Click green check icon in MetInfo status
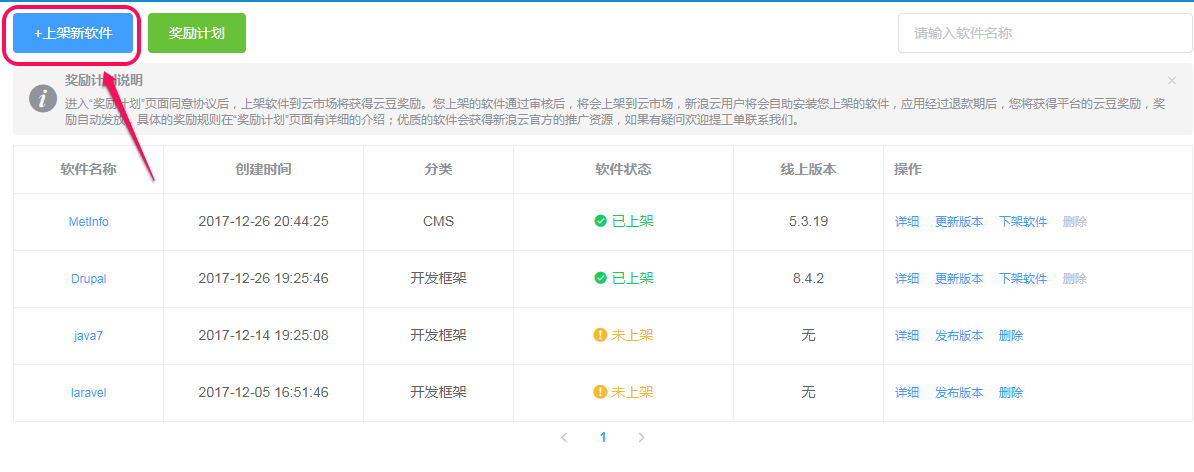 coord(600,222)
